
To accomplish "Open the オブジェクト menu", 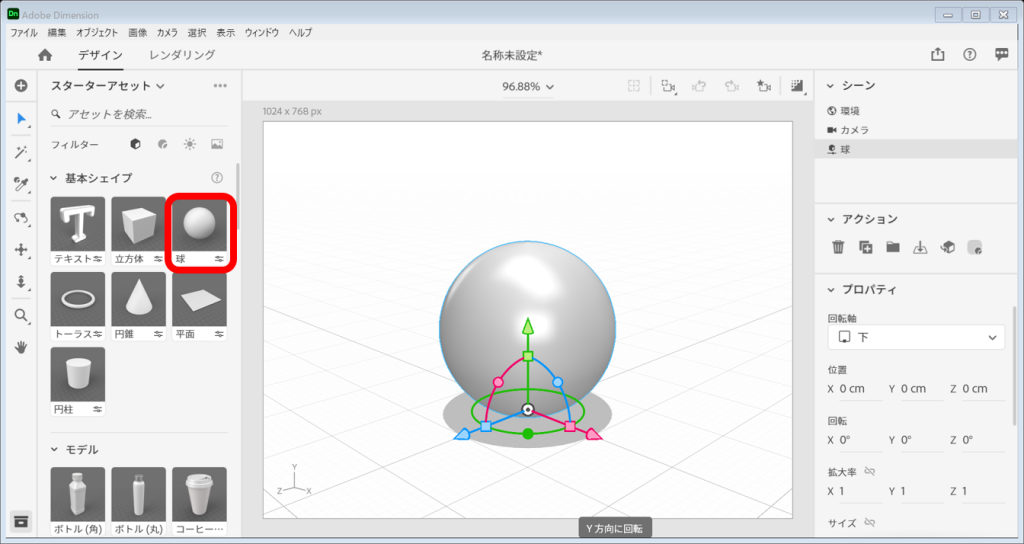I will 97,33.
